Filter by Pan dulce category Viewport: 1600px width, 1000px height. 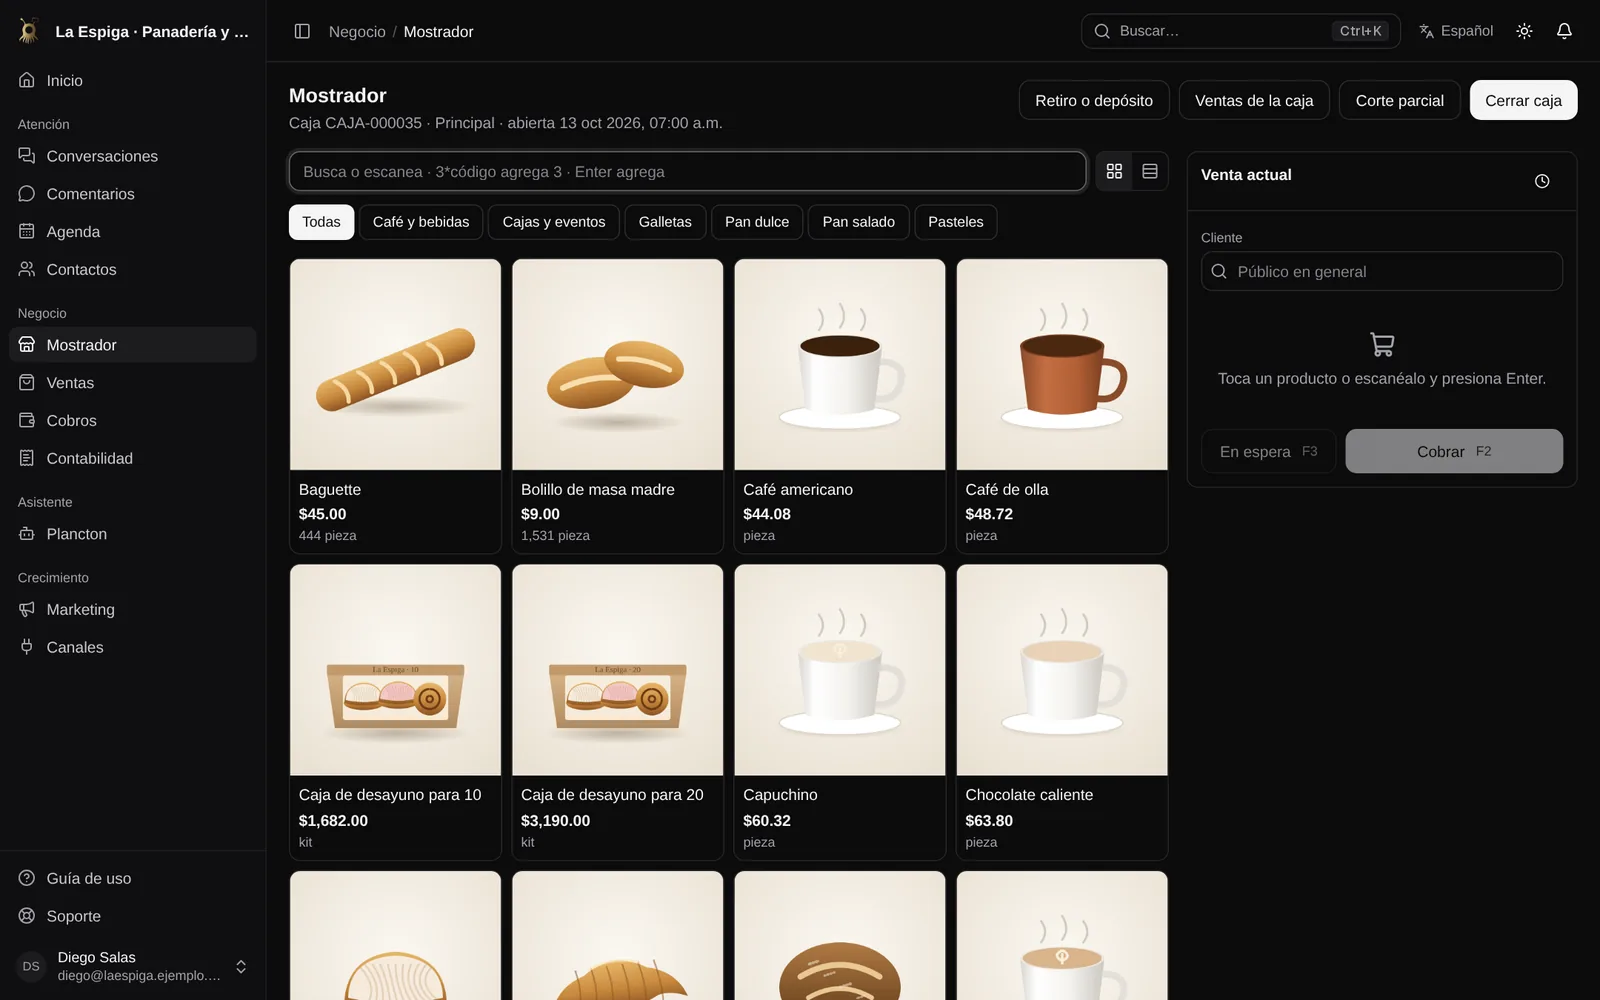click(x=757, y=222)
